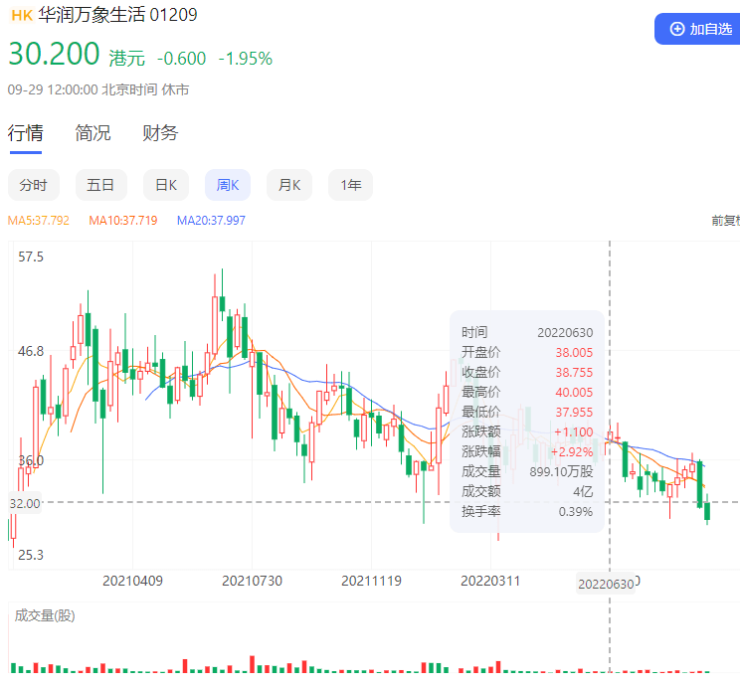Select the 月K chart period
The width and height of the screenshot is (740, 688).
289,185
